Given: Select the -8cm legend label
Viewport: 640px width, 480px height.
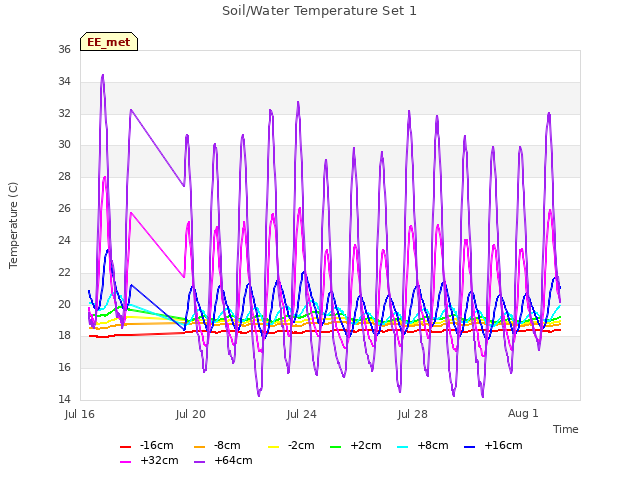Looking at the screenshot, I should click(x=227, y=445).
